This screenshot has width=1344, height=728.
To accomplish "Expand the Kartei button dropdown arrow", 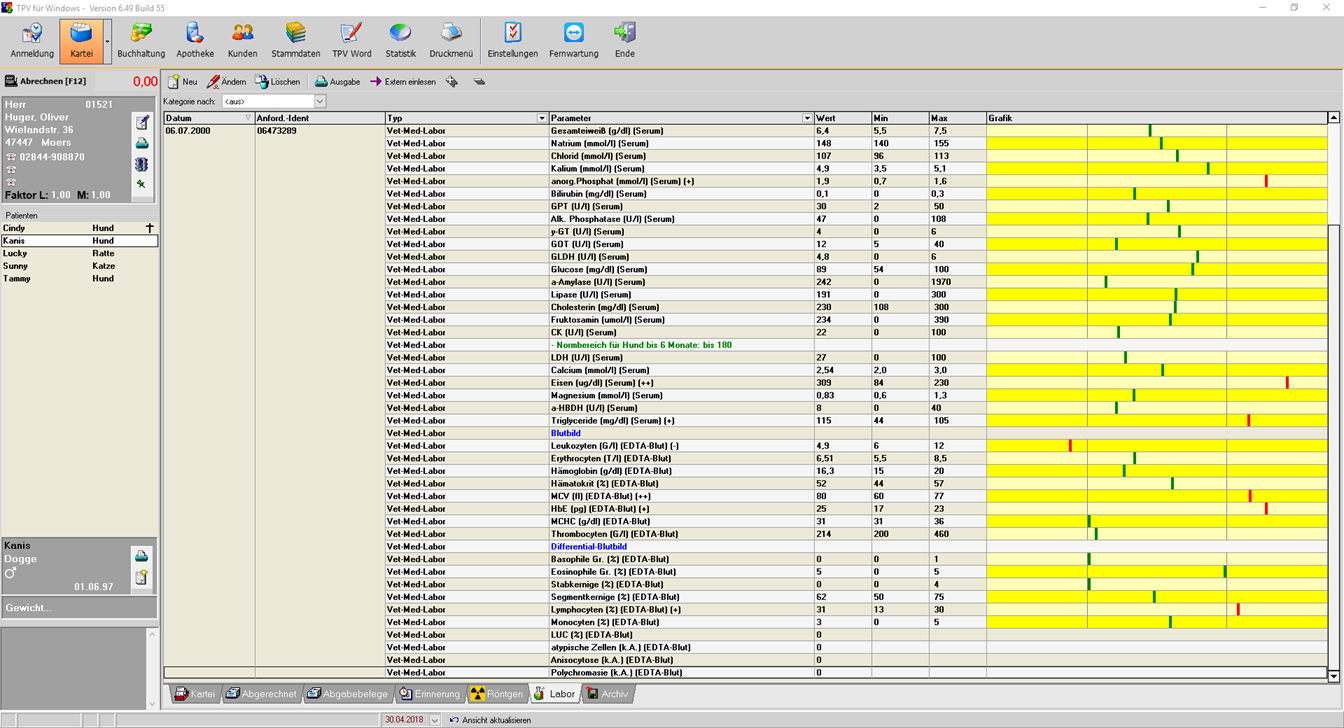I will click(107, 42).
